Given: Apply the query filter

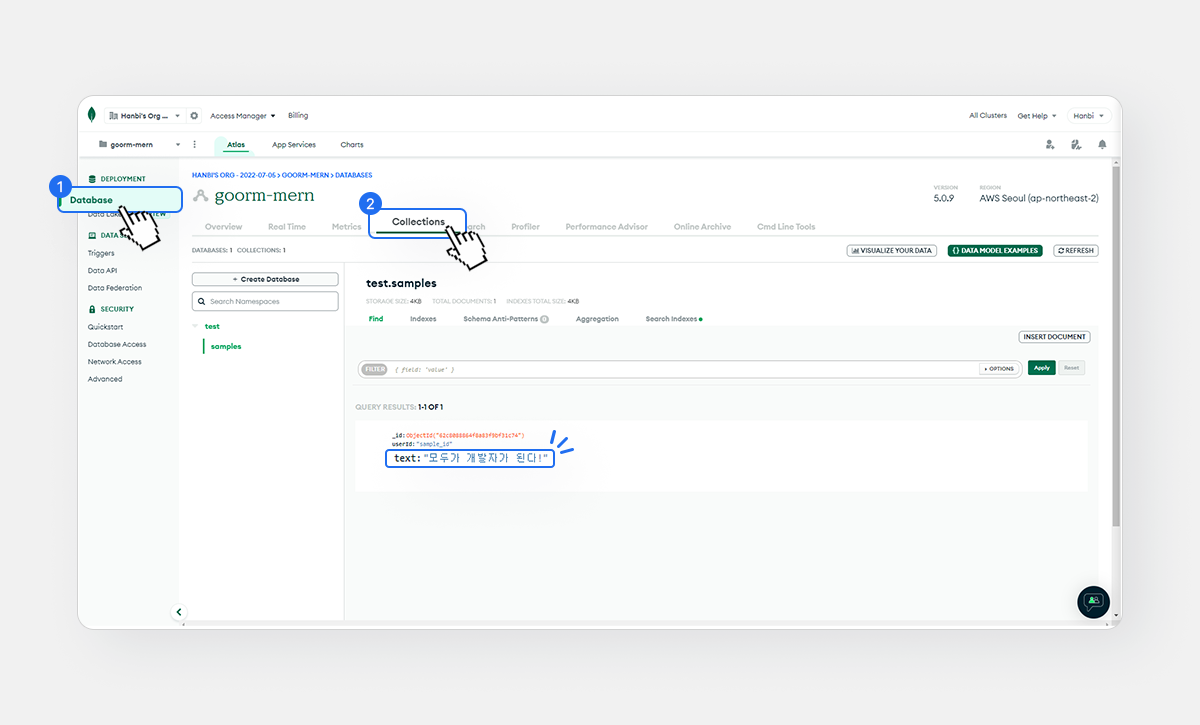Looking at the screenshot, I should click(1041, 368).
